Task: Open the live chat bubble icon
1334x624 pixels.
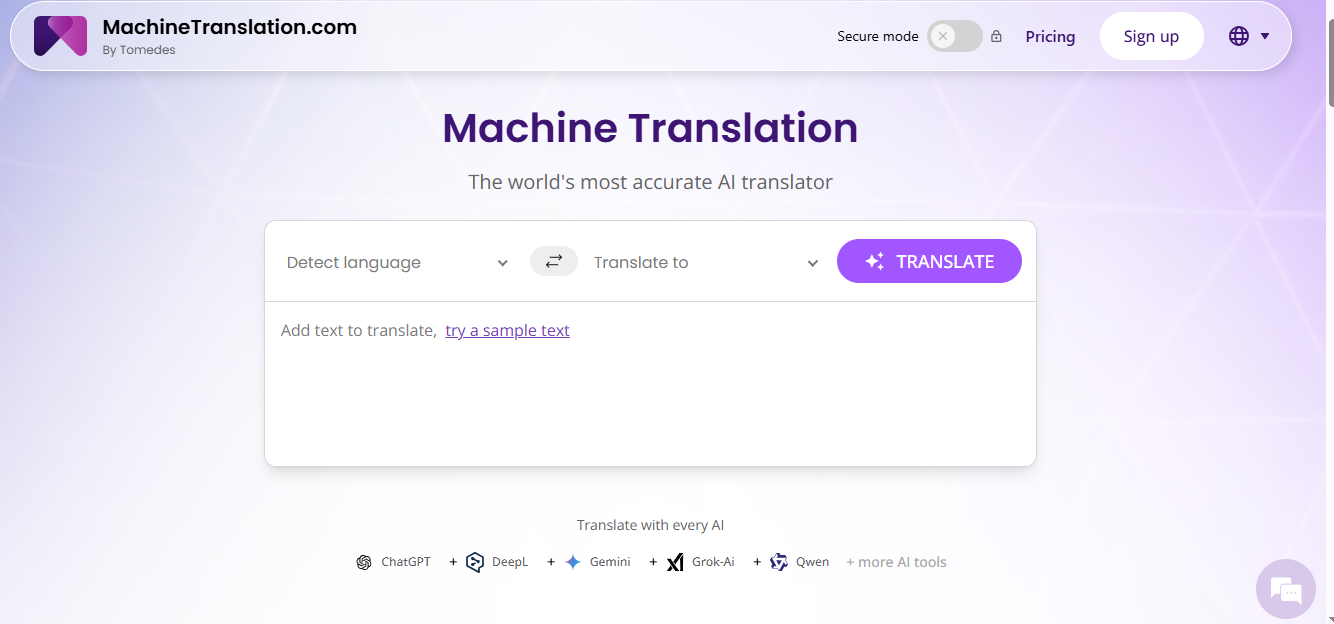Action: [1285, 589]
